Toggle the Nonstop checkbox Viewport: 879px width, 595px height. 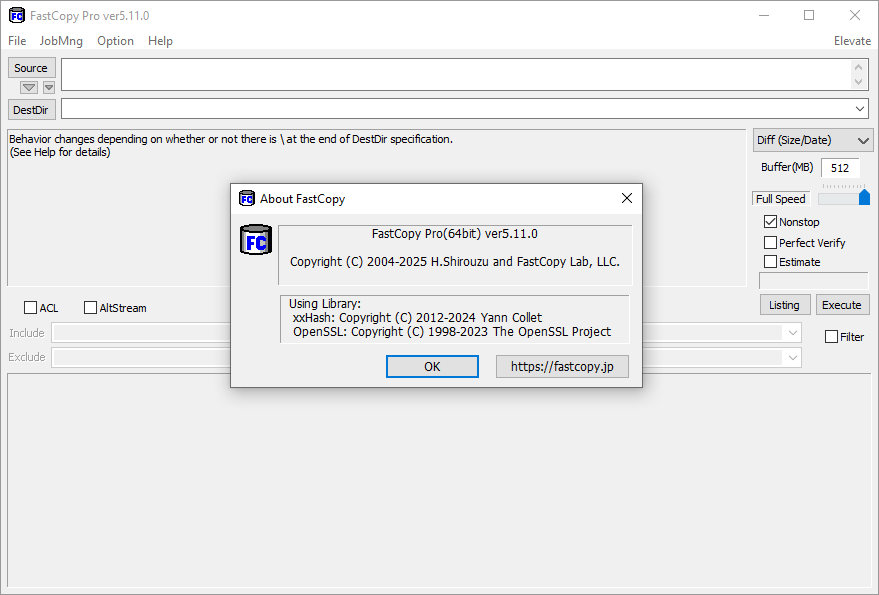(770, 222)
